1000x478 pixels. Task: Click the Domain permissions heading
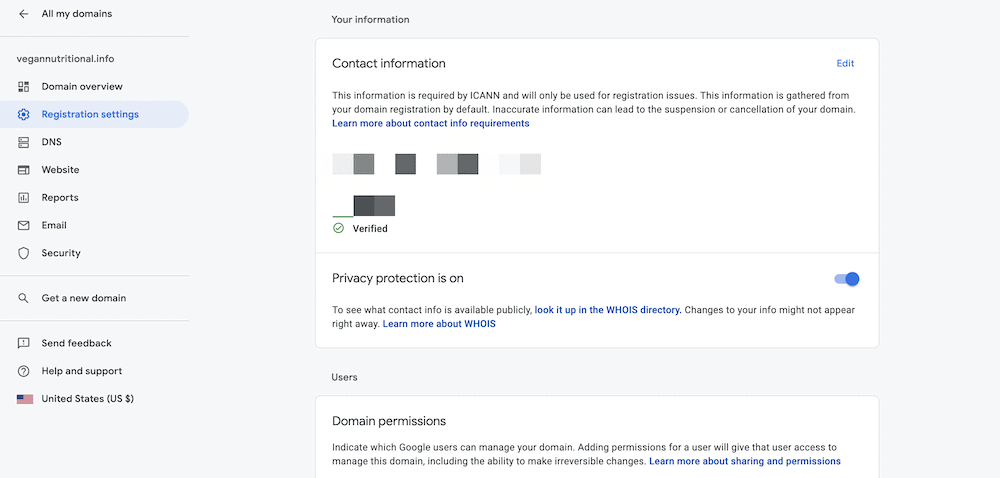tap(389, 421)
